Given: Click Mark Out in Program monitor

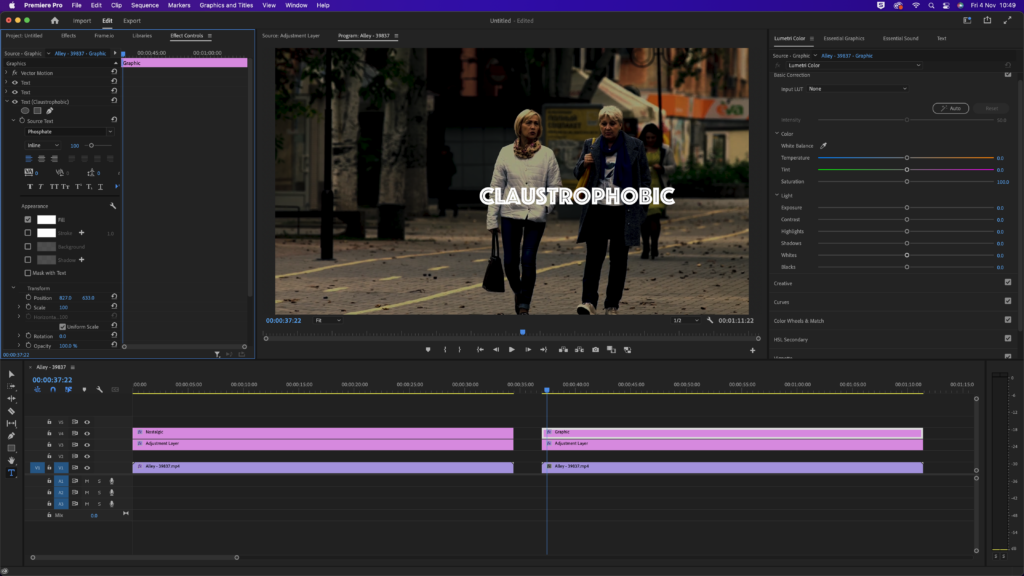Looking at the screenshot, I should [x=460, y=350].
